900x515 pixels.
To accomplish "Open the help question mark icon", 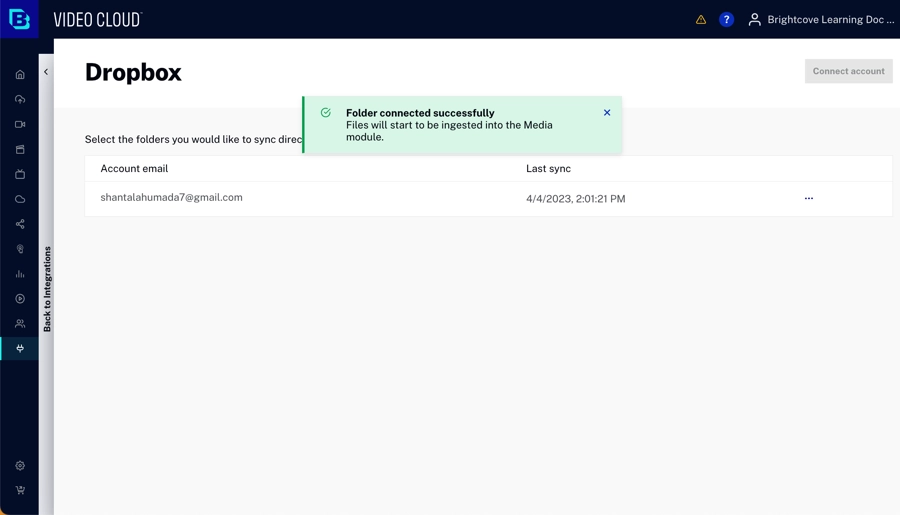I will coord(727,20).
